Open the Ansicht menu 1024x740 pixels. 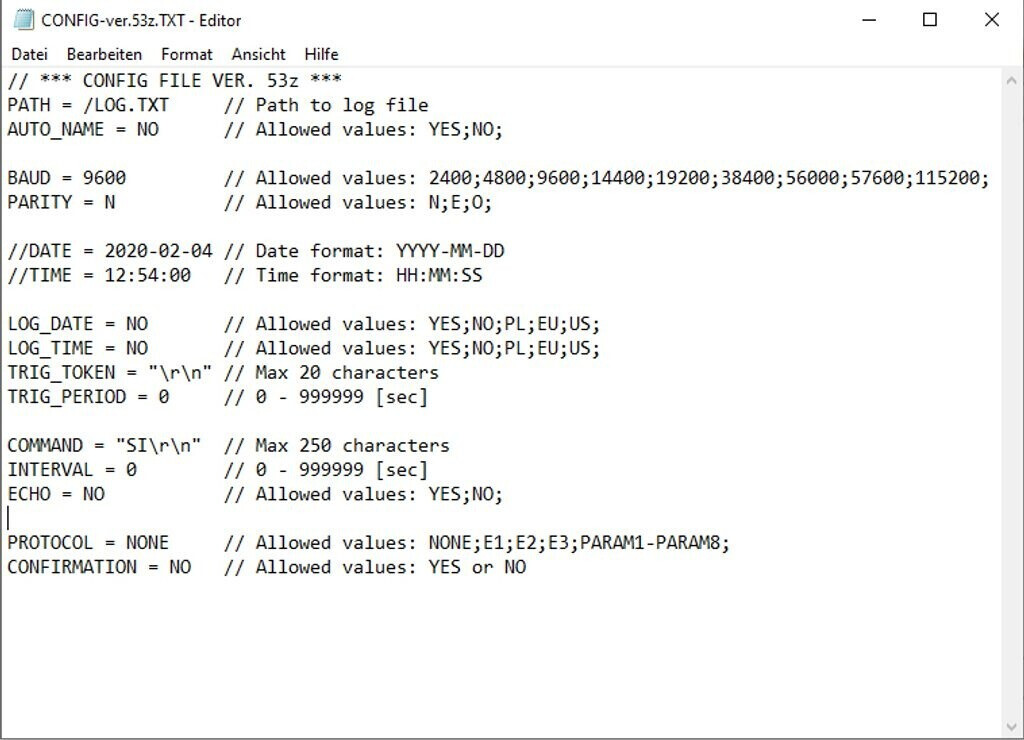pos(258,54)
